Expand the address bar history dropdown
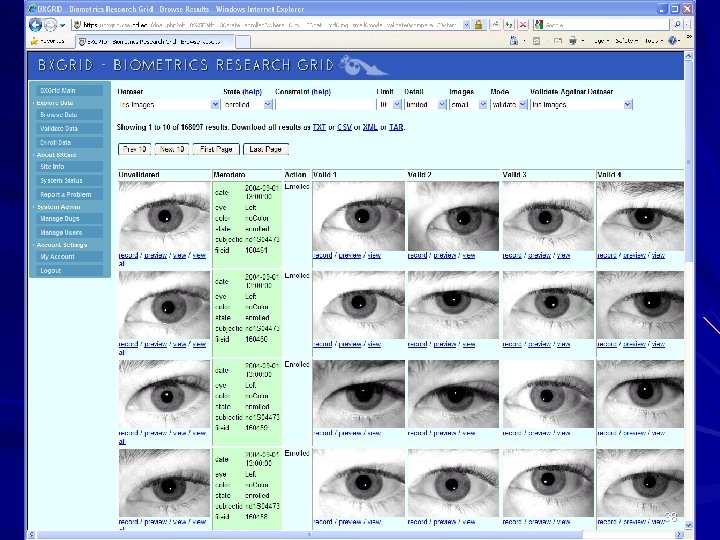The width and height of the screenshot is (720, 540). click(467, 25)
